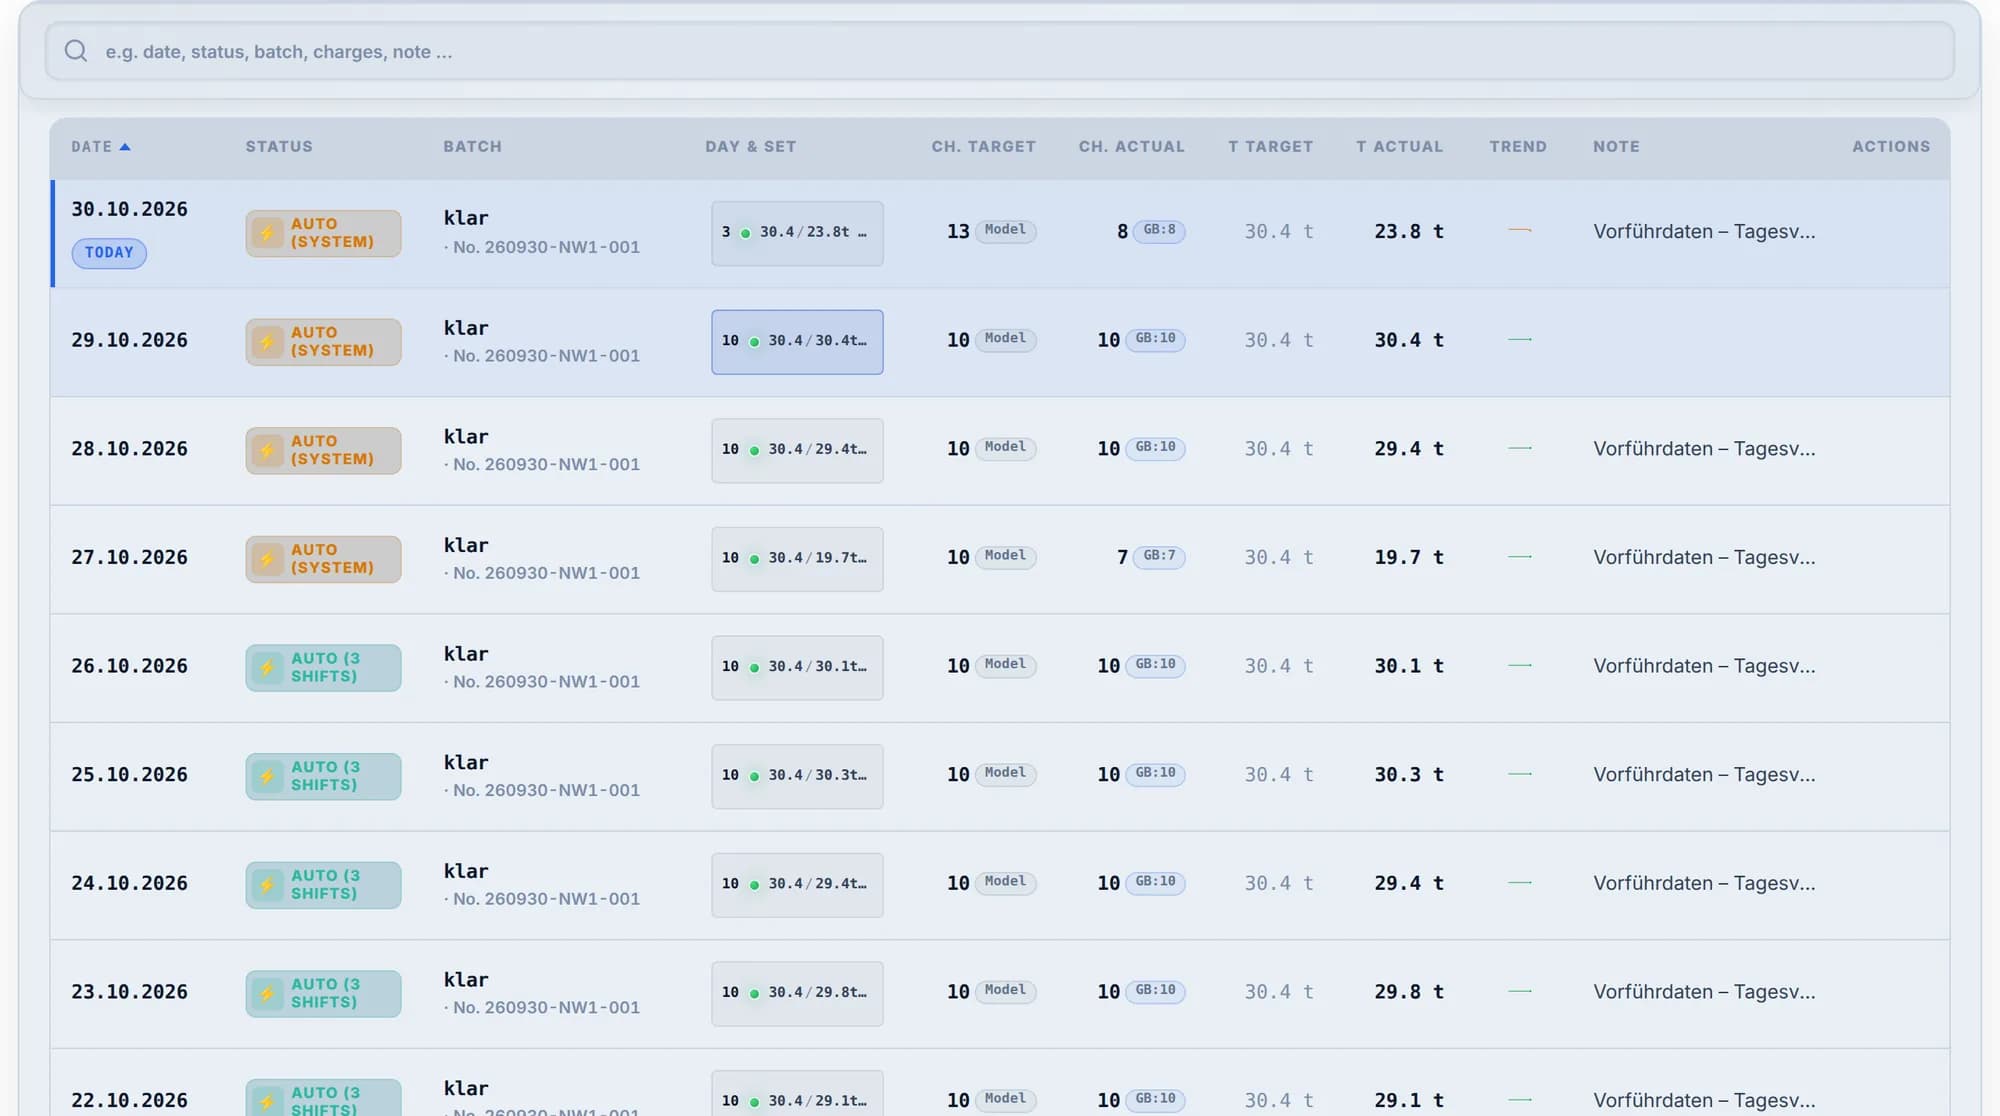Viewport: 2000px width, 1116px height.
Task: Open the 30.4/30.3t day set chip
Action: pyautogui.click(x=797, y=776)
